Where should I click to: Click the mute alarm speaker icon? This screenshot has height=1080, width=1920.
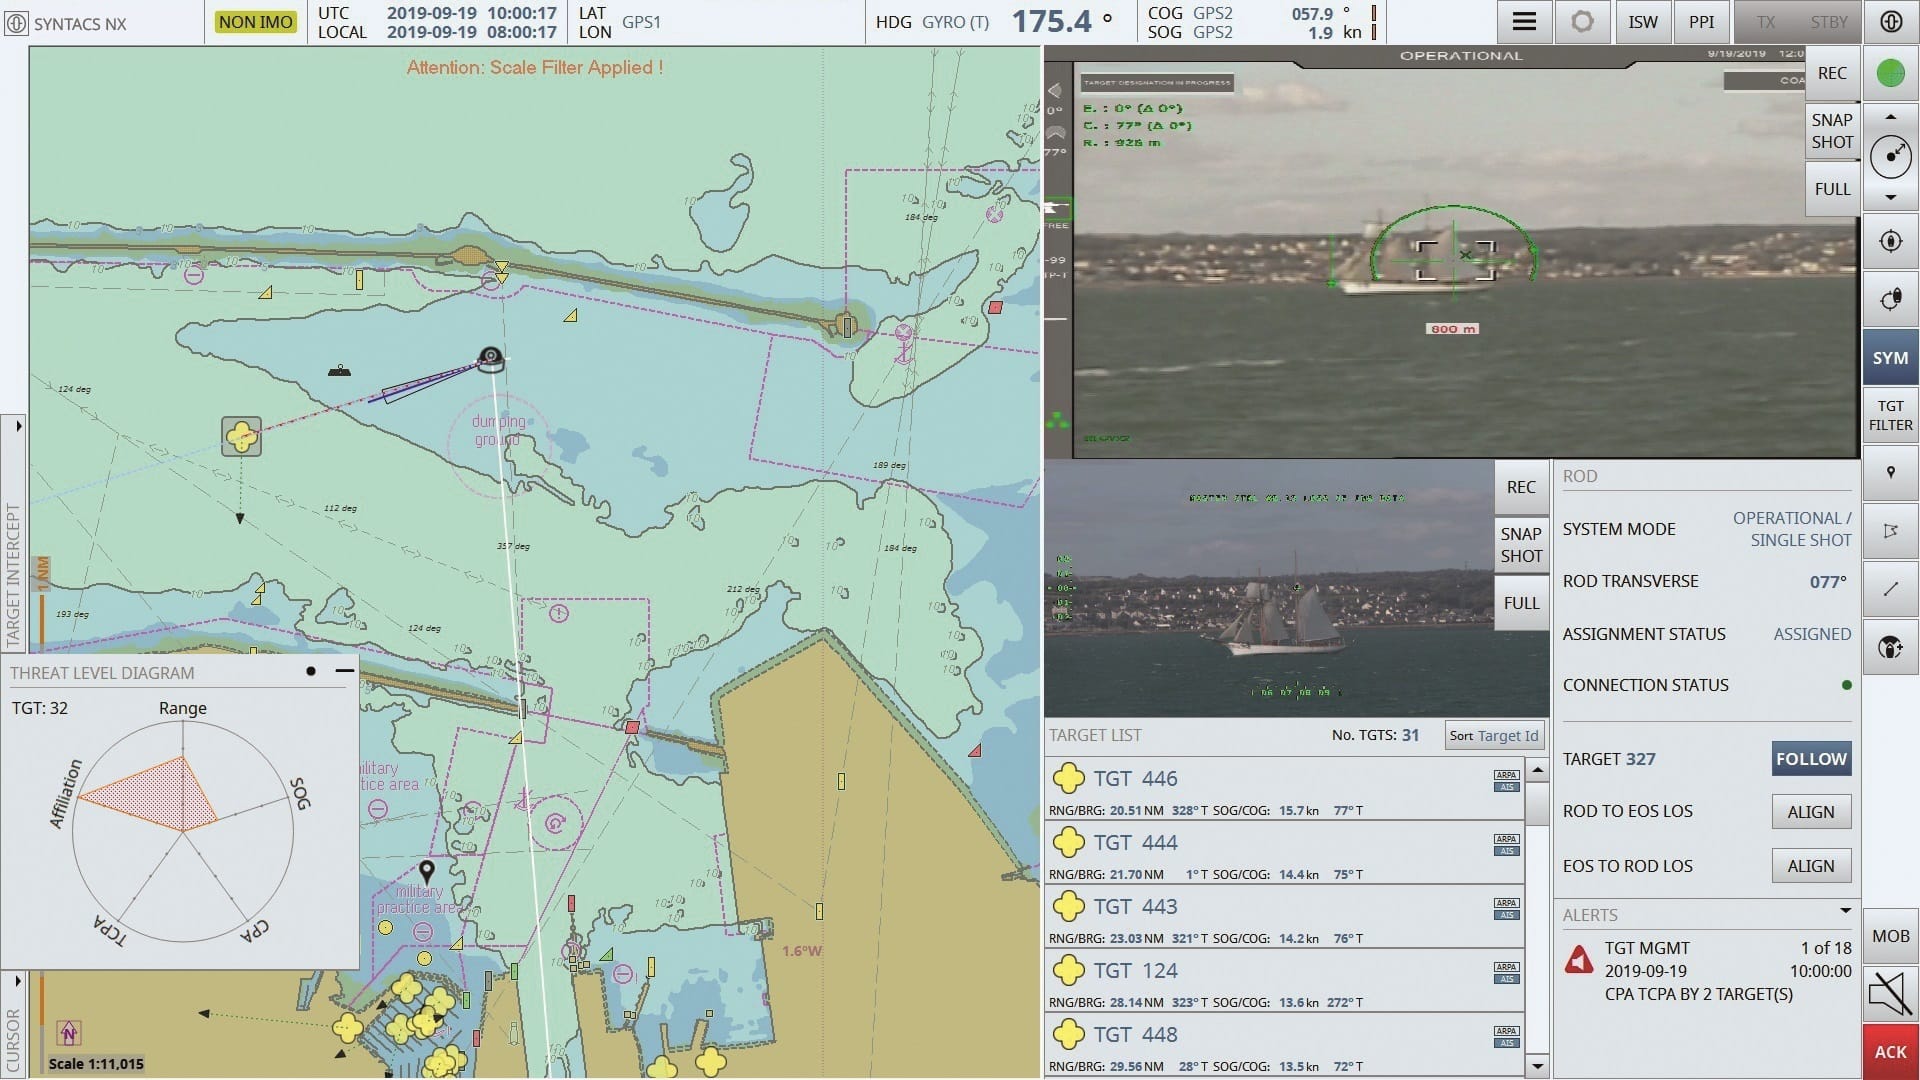1890,994
